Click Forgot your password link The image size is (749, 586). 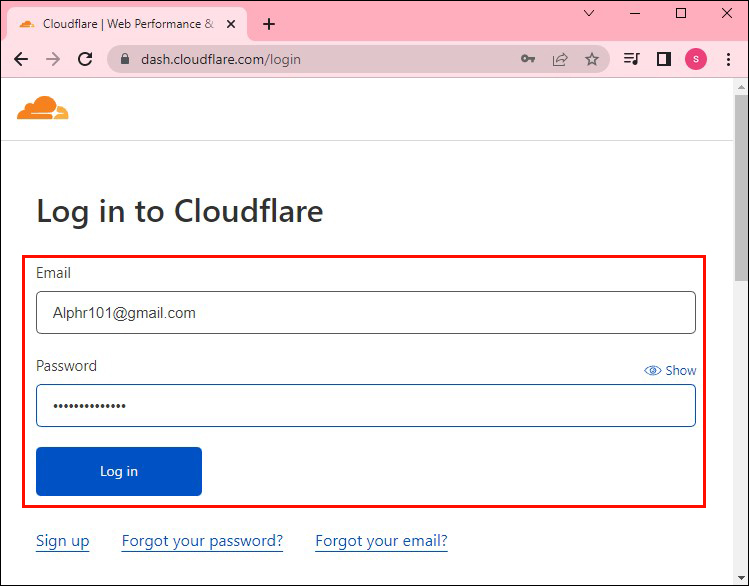(202, 541)
